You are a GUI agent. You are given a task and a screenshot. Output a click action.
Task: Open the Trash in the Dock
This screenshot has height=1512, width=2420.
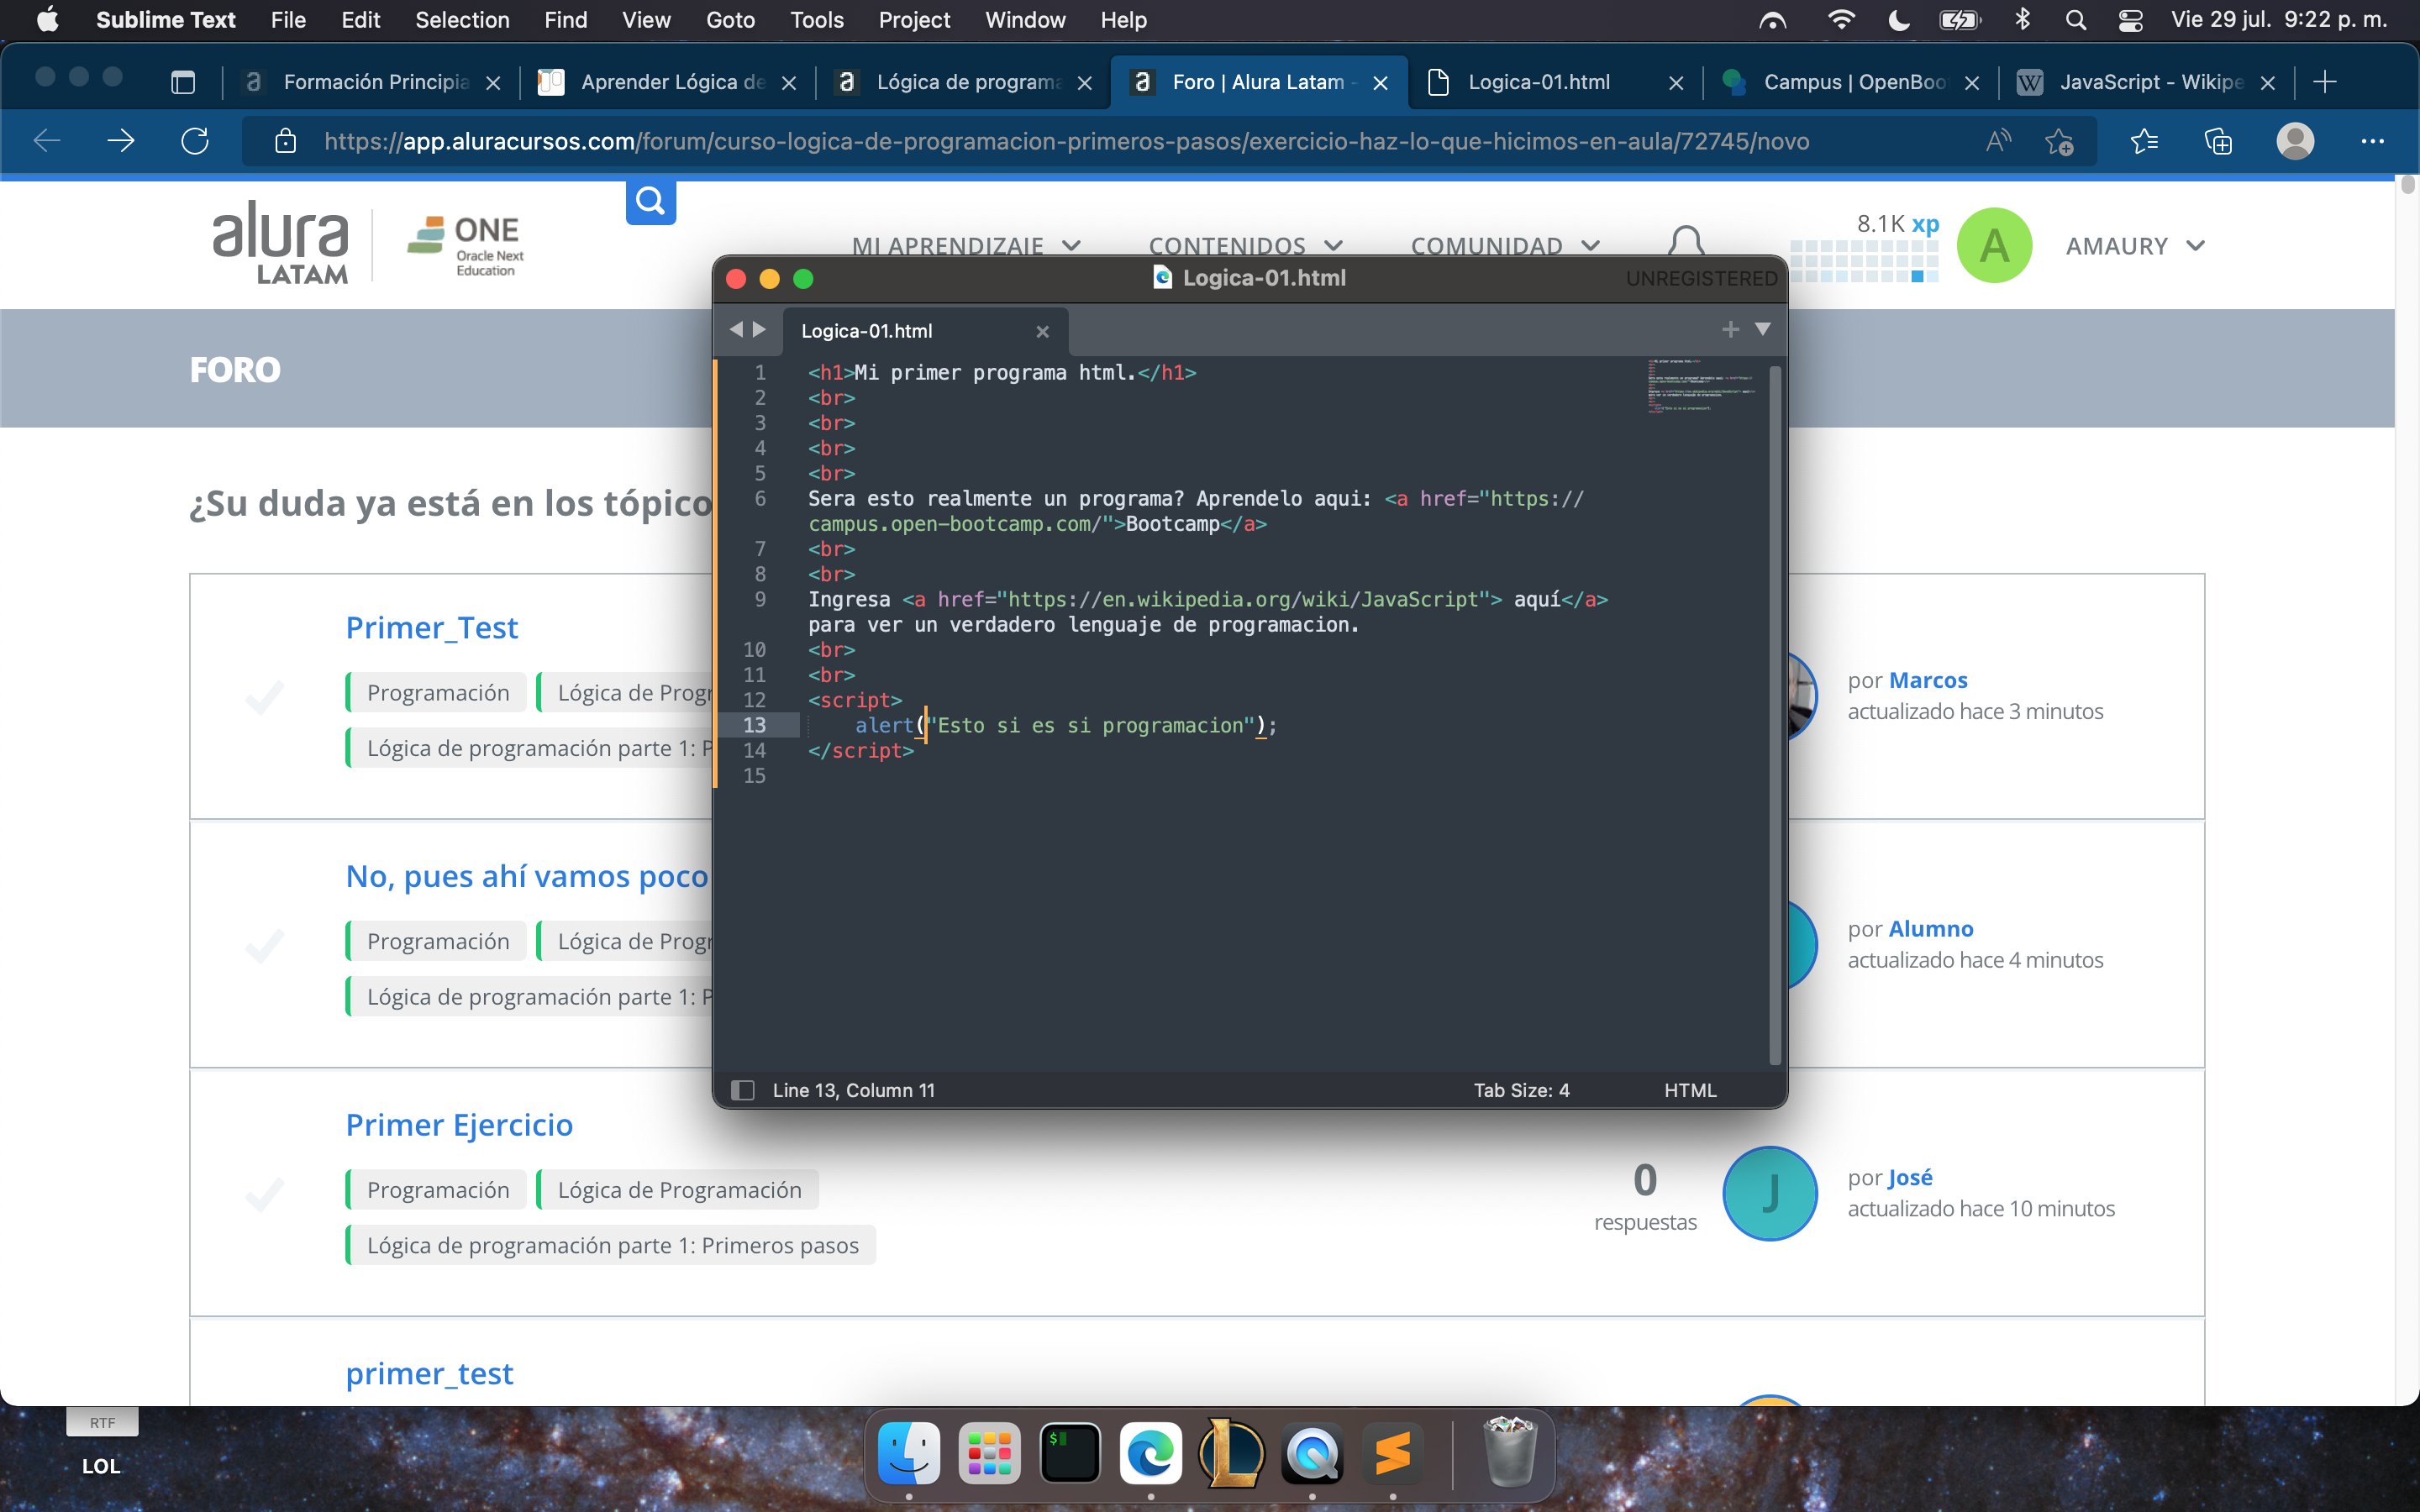[x=1510, y=1453]
